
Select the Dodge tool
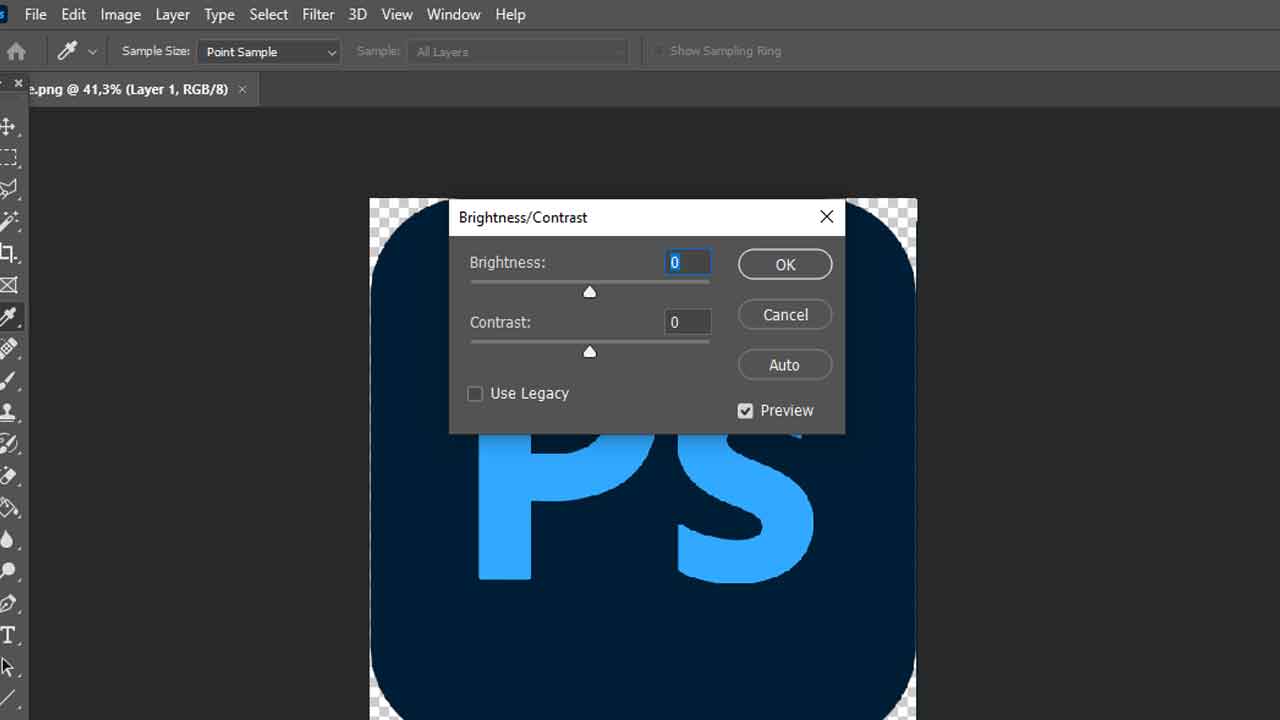click(x=8, y=571)
